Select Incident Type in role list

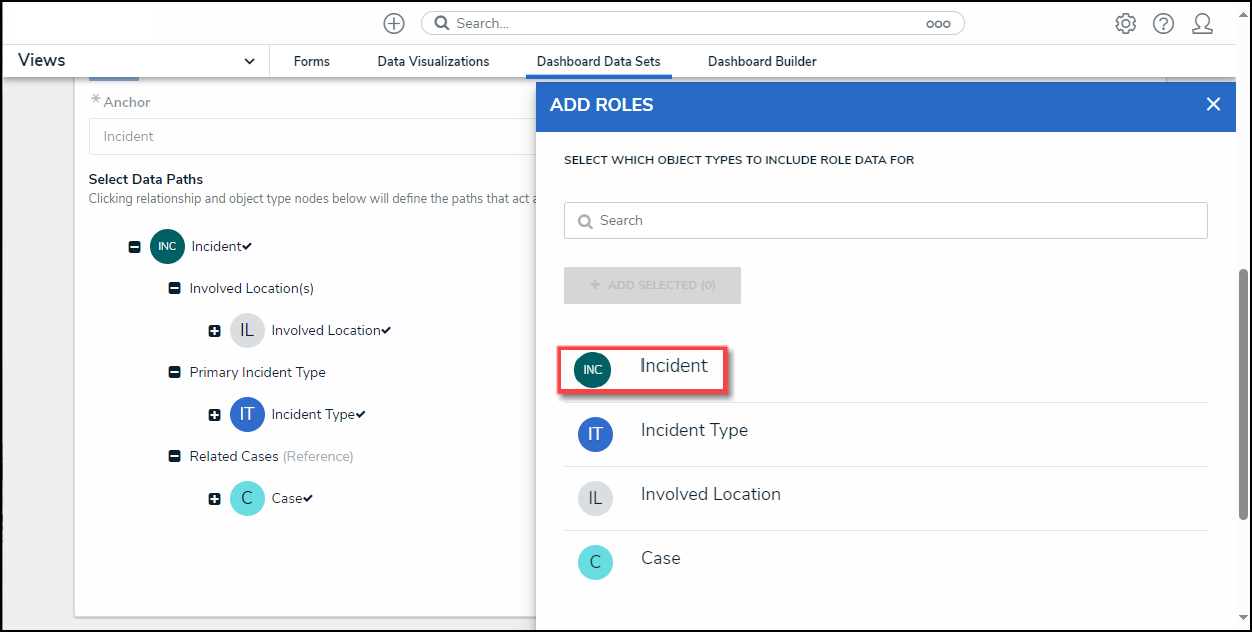click(694, 431)
